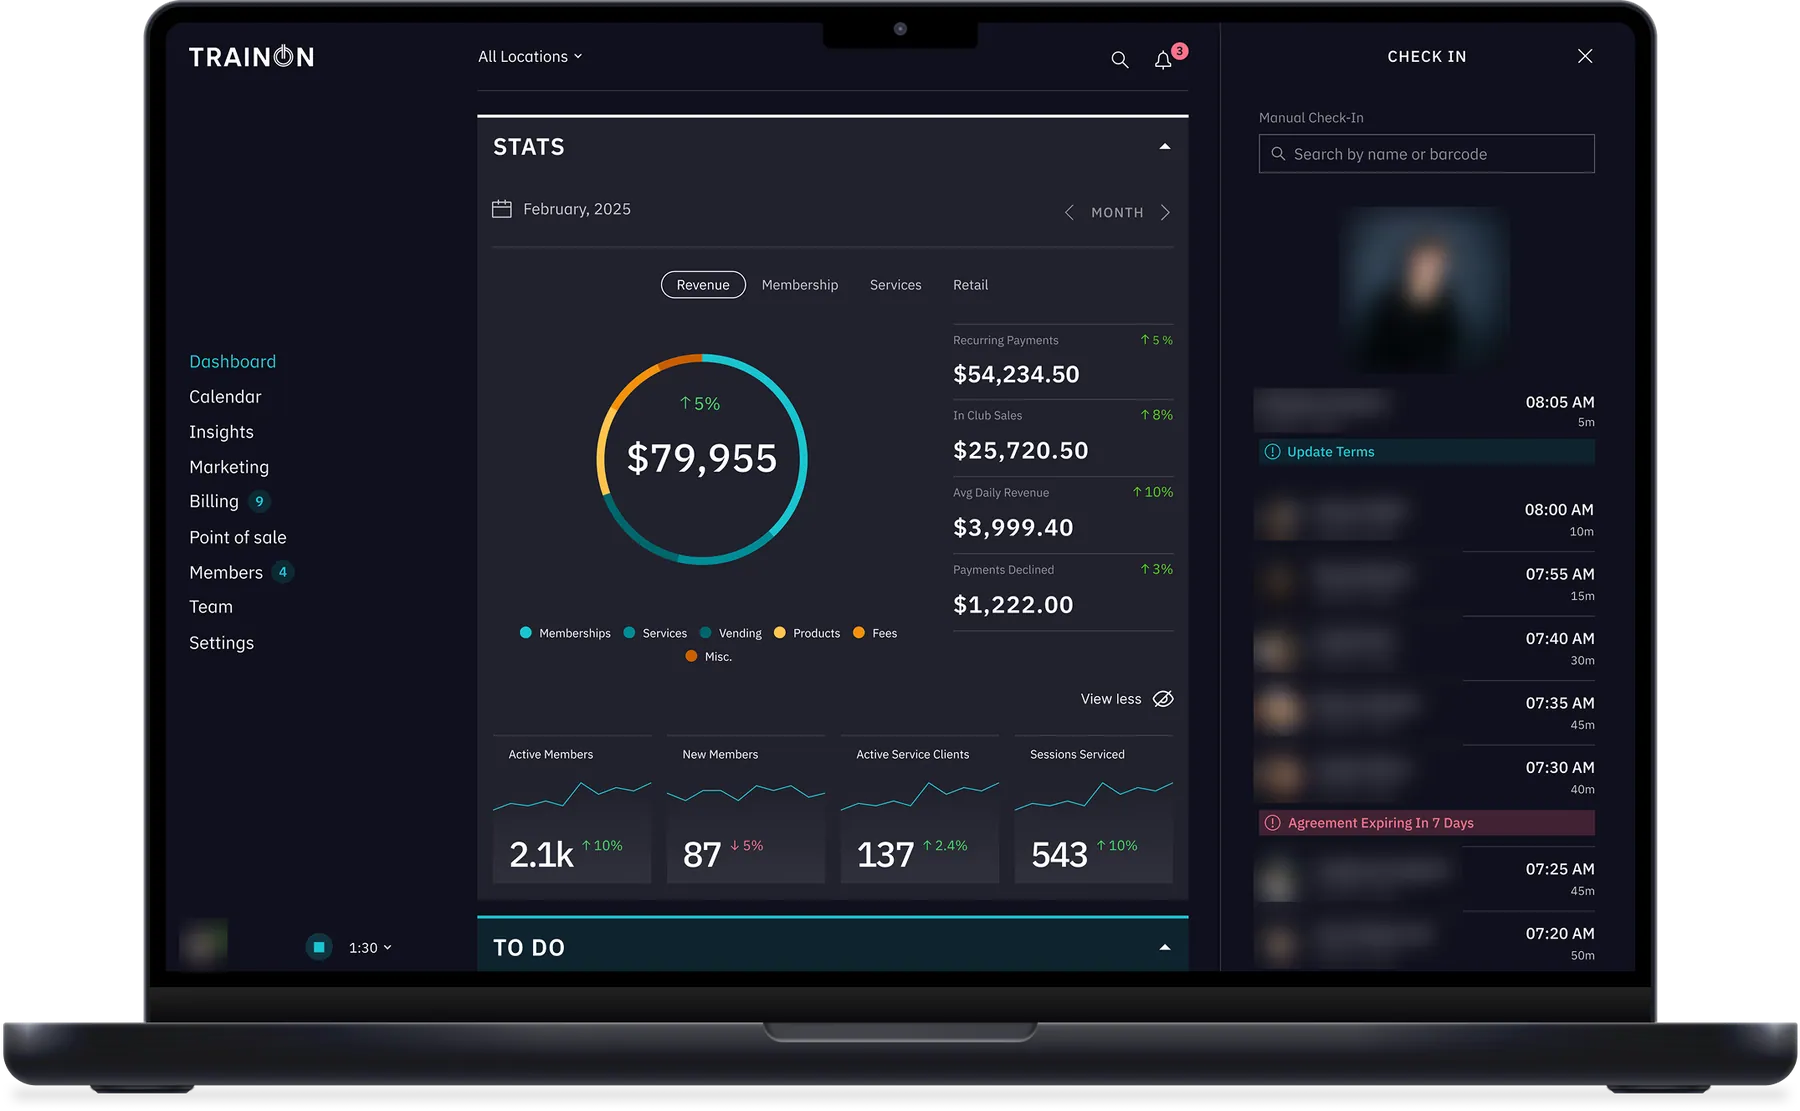Click the View less link
This screenshot has height=1111, width=1800.
[x=1111, y=699]
